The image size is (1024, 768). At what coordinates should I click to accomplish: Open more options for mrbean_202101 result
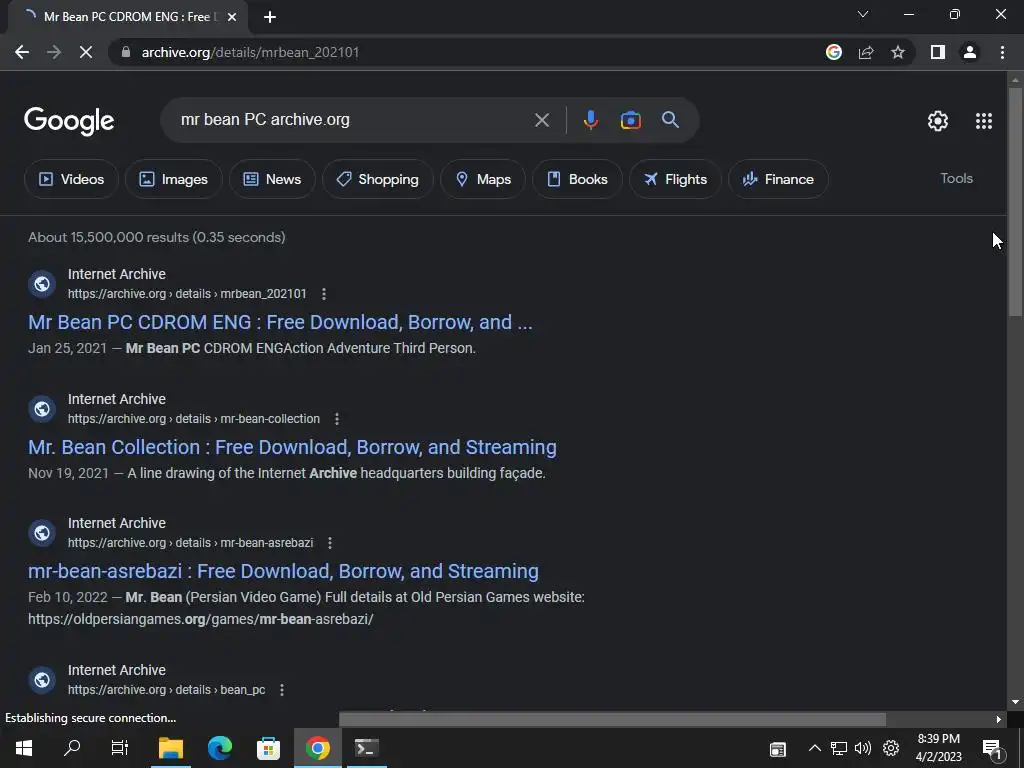point(324,294)
